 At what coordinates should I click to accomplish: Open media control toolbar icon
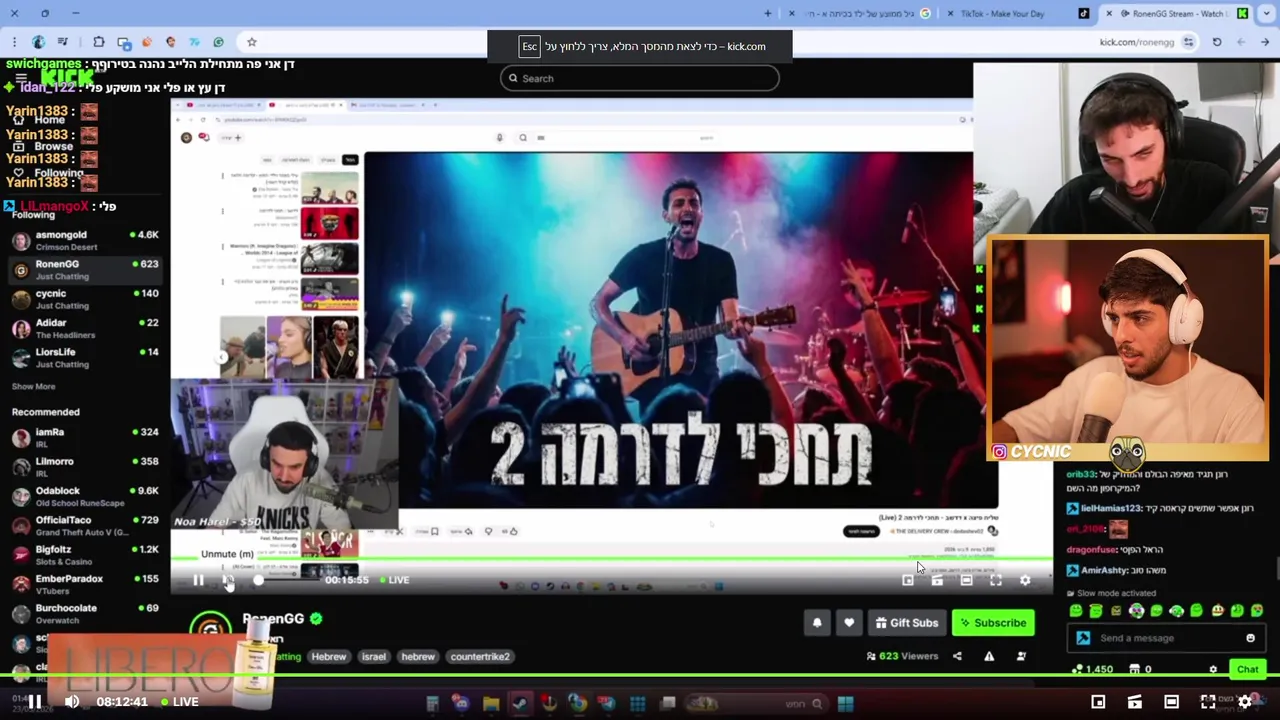[x=63, y=42]
